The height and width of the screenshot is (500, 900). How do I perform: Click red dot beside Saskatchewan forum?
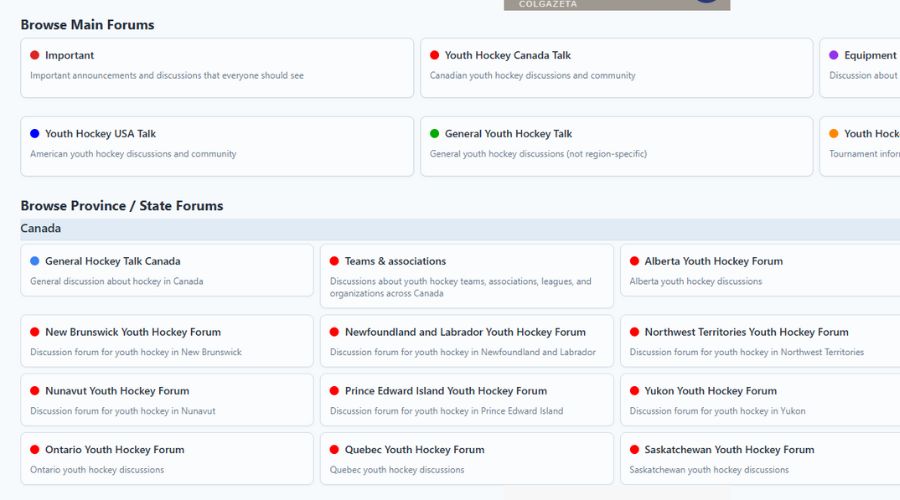[x=634, y=449]
